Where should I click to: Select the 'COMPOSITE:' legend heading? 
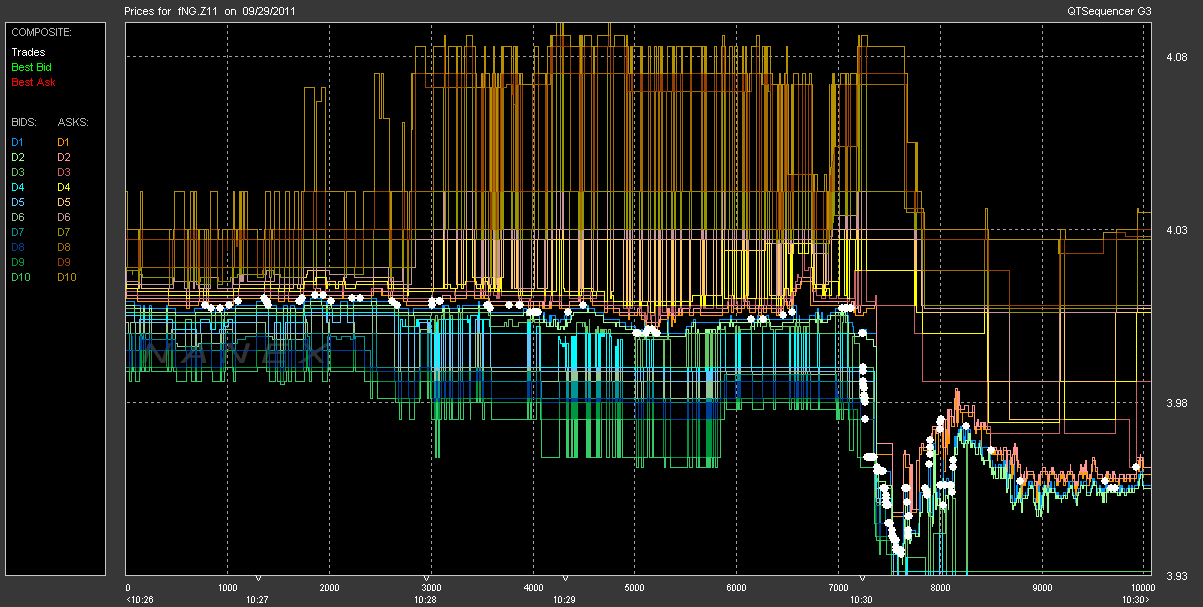(40, 32)
